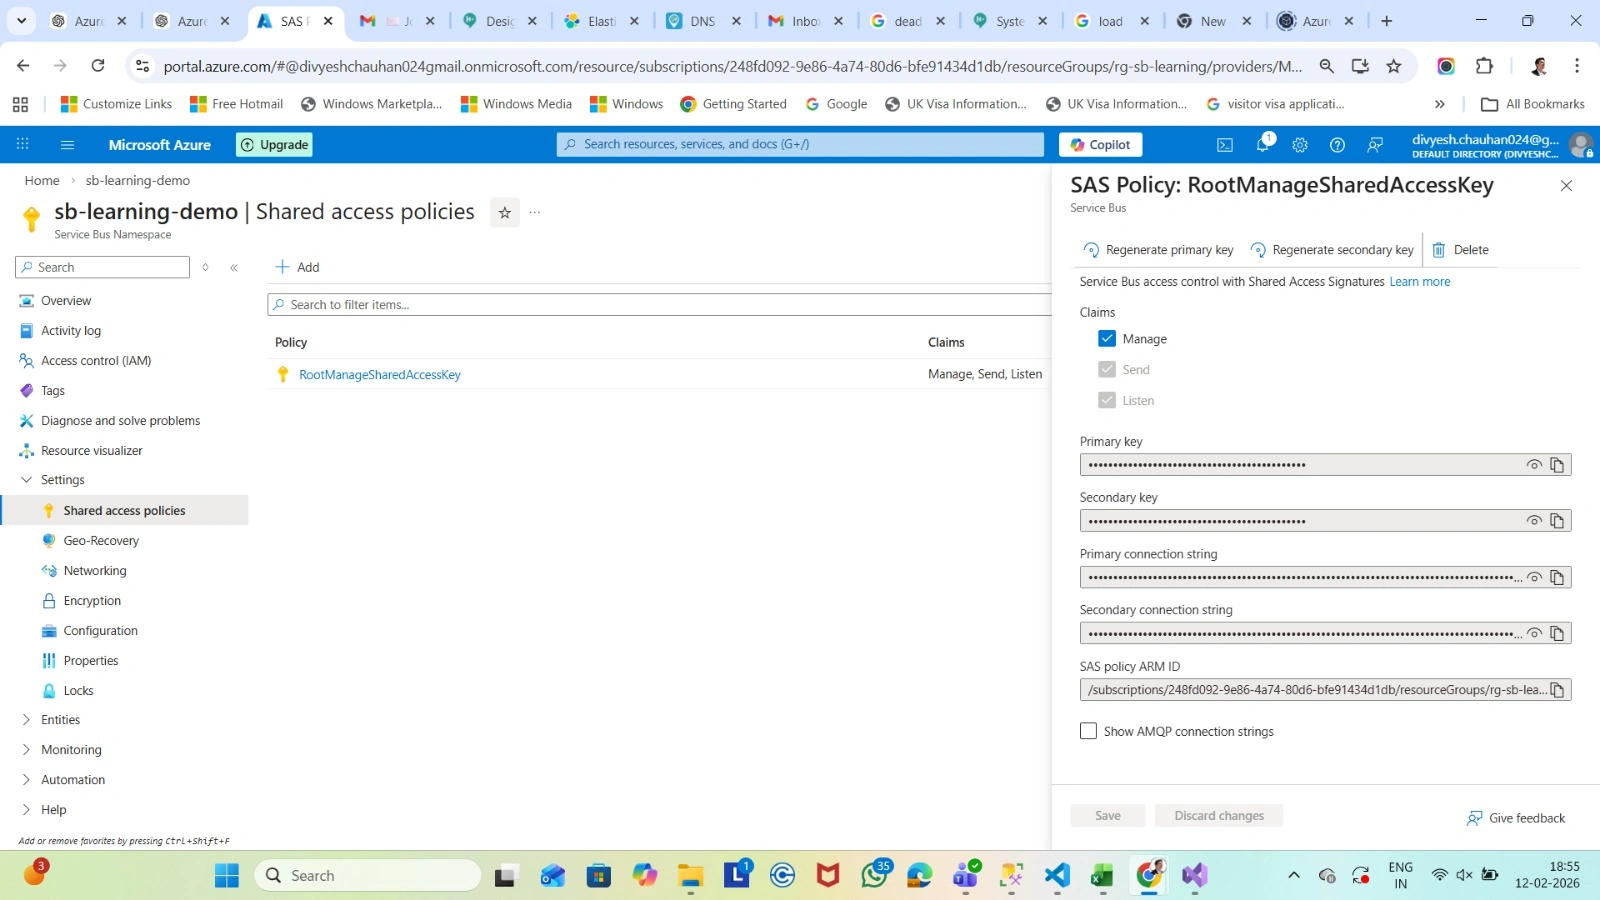Click the sidebar Search box
This screenshot has height=900, width=1600.
102,267
